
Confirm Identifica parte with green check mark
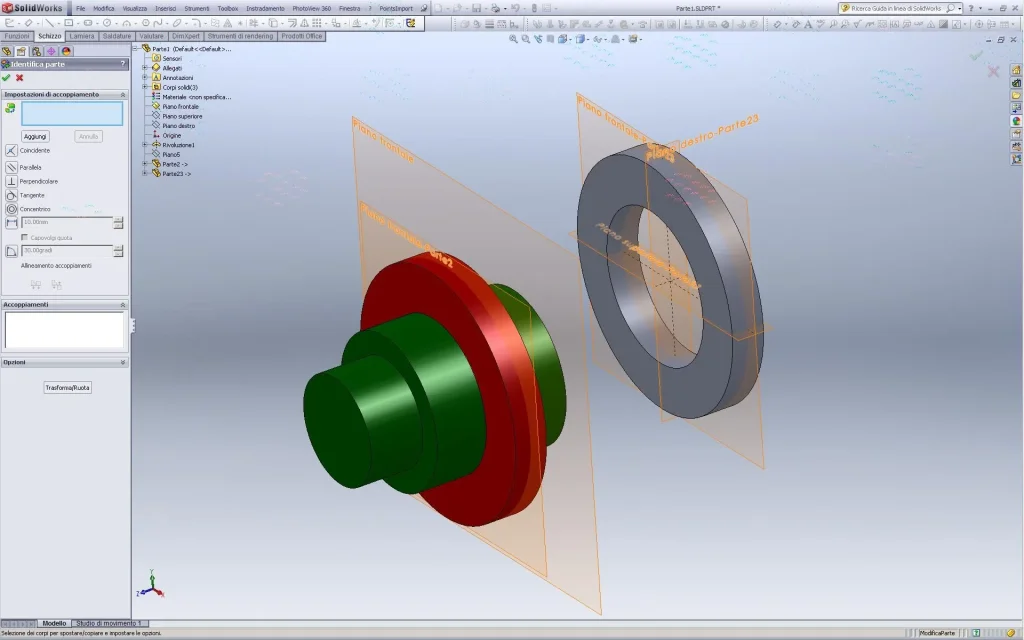tap(6, 78)
